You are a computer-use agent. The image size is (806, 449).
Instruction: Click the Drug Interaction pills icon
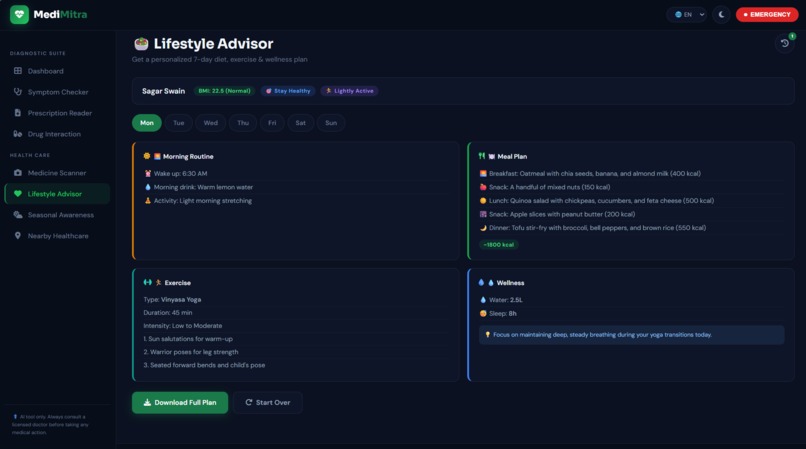point(18,134)
